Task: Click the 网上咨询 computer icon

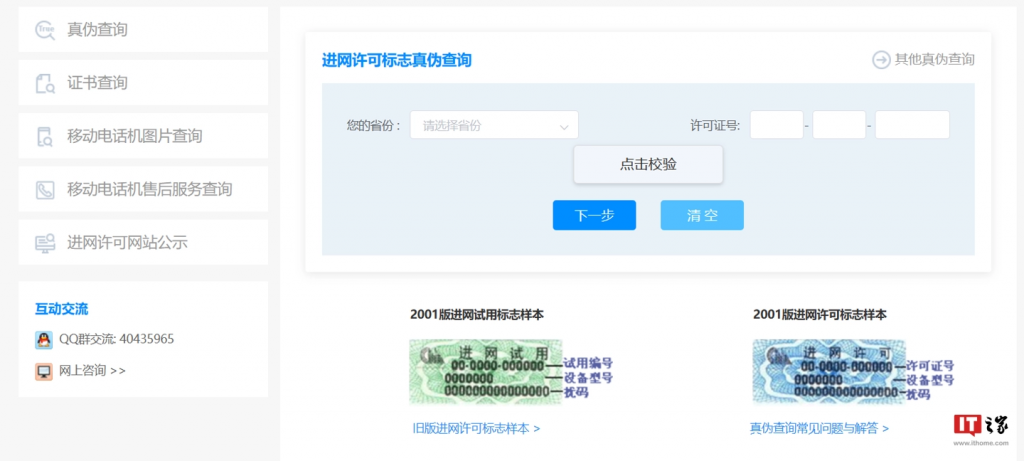Action: click(44, 371)
